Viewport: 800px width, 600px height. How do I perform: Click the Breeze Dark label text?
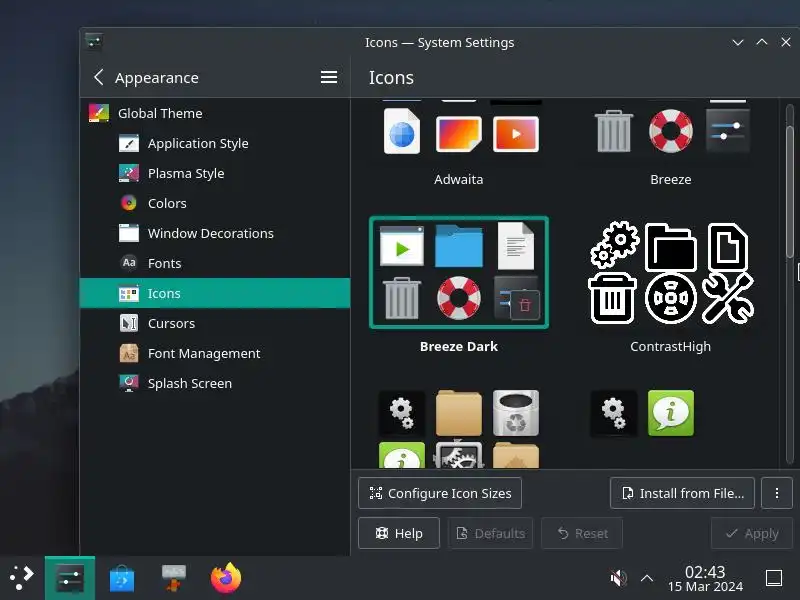(x=459, y=346)
